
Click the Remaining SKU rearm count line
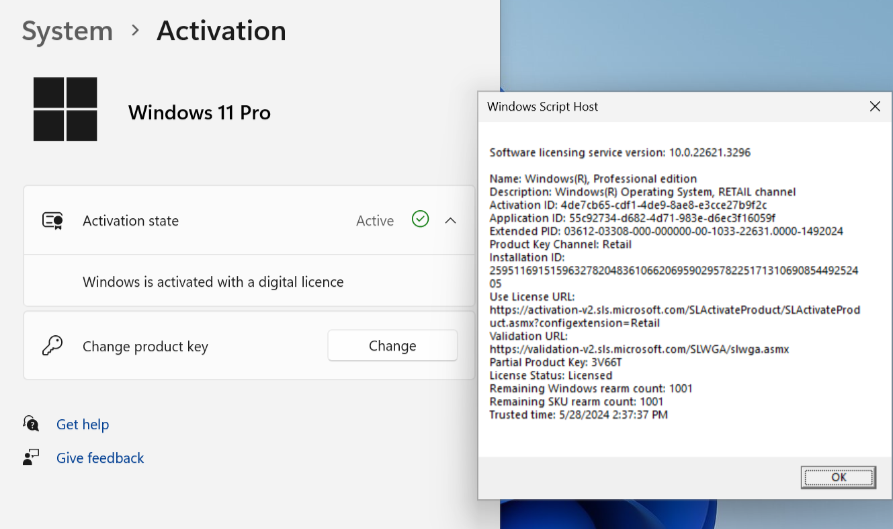click(576, 401)
